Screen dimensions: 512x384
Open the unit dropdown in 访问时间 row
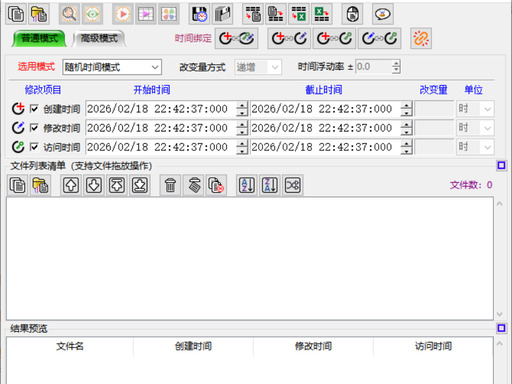click(475, 147)
